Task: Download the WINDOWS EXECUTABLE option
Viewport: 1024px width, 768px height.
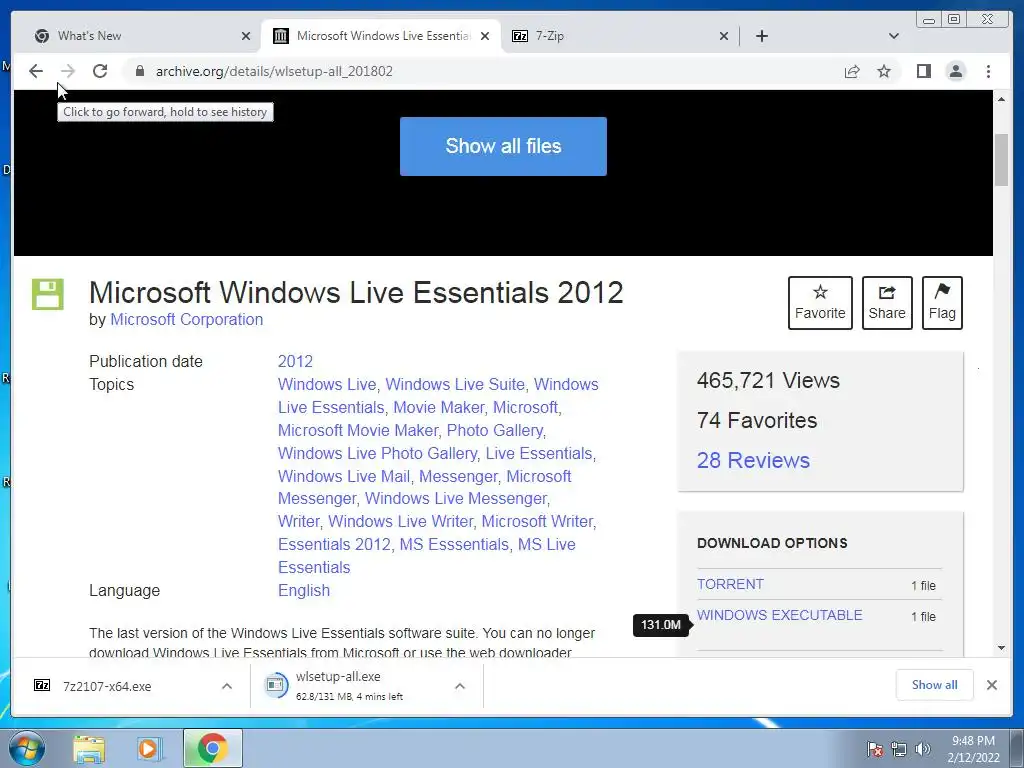Action: (779, 615)
